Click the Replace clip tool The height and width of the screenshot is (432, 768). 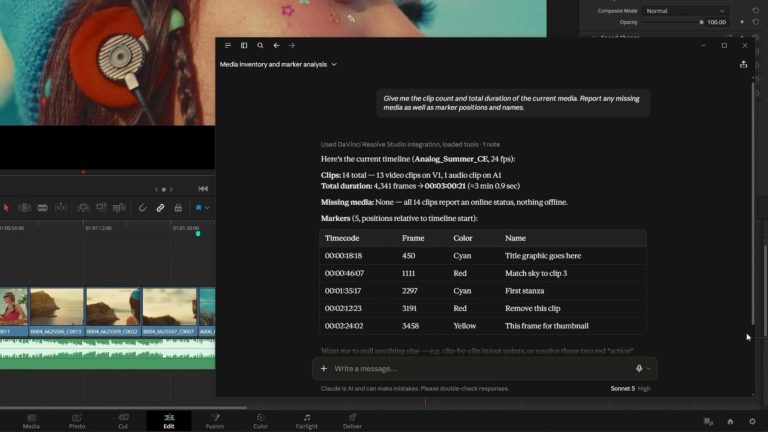click(119, 208)
